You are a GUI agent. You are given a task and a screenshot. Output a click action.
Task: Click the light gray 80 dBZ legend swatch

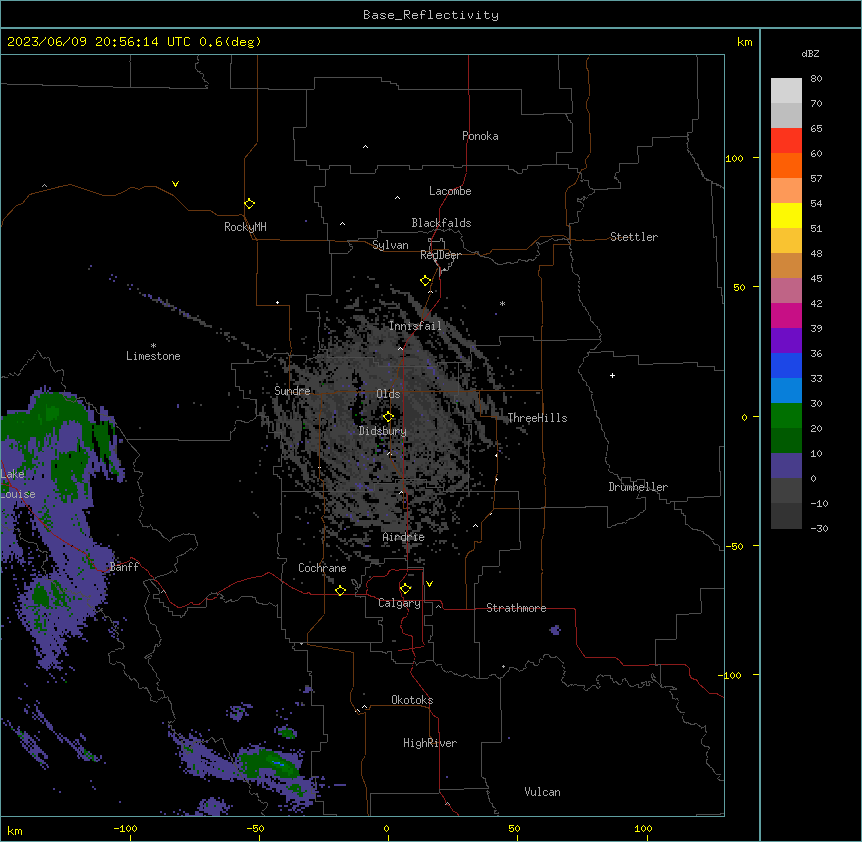pos(786,90)
